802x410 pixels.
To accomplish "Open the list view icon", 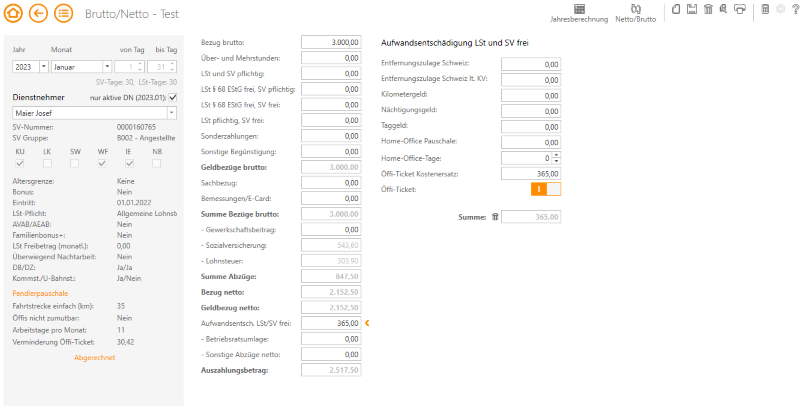I will 64,13.
